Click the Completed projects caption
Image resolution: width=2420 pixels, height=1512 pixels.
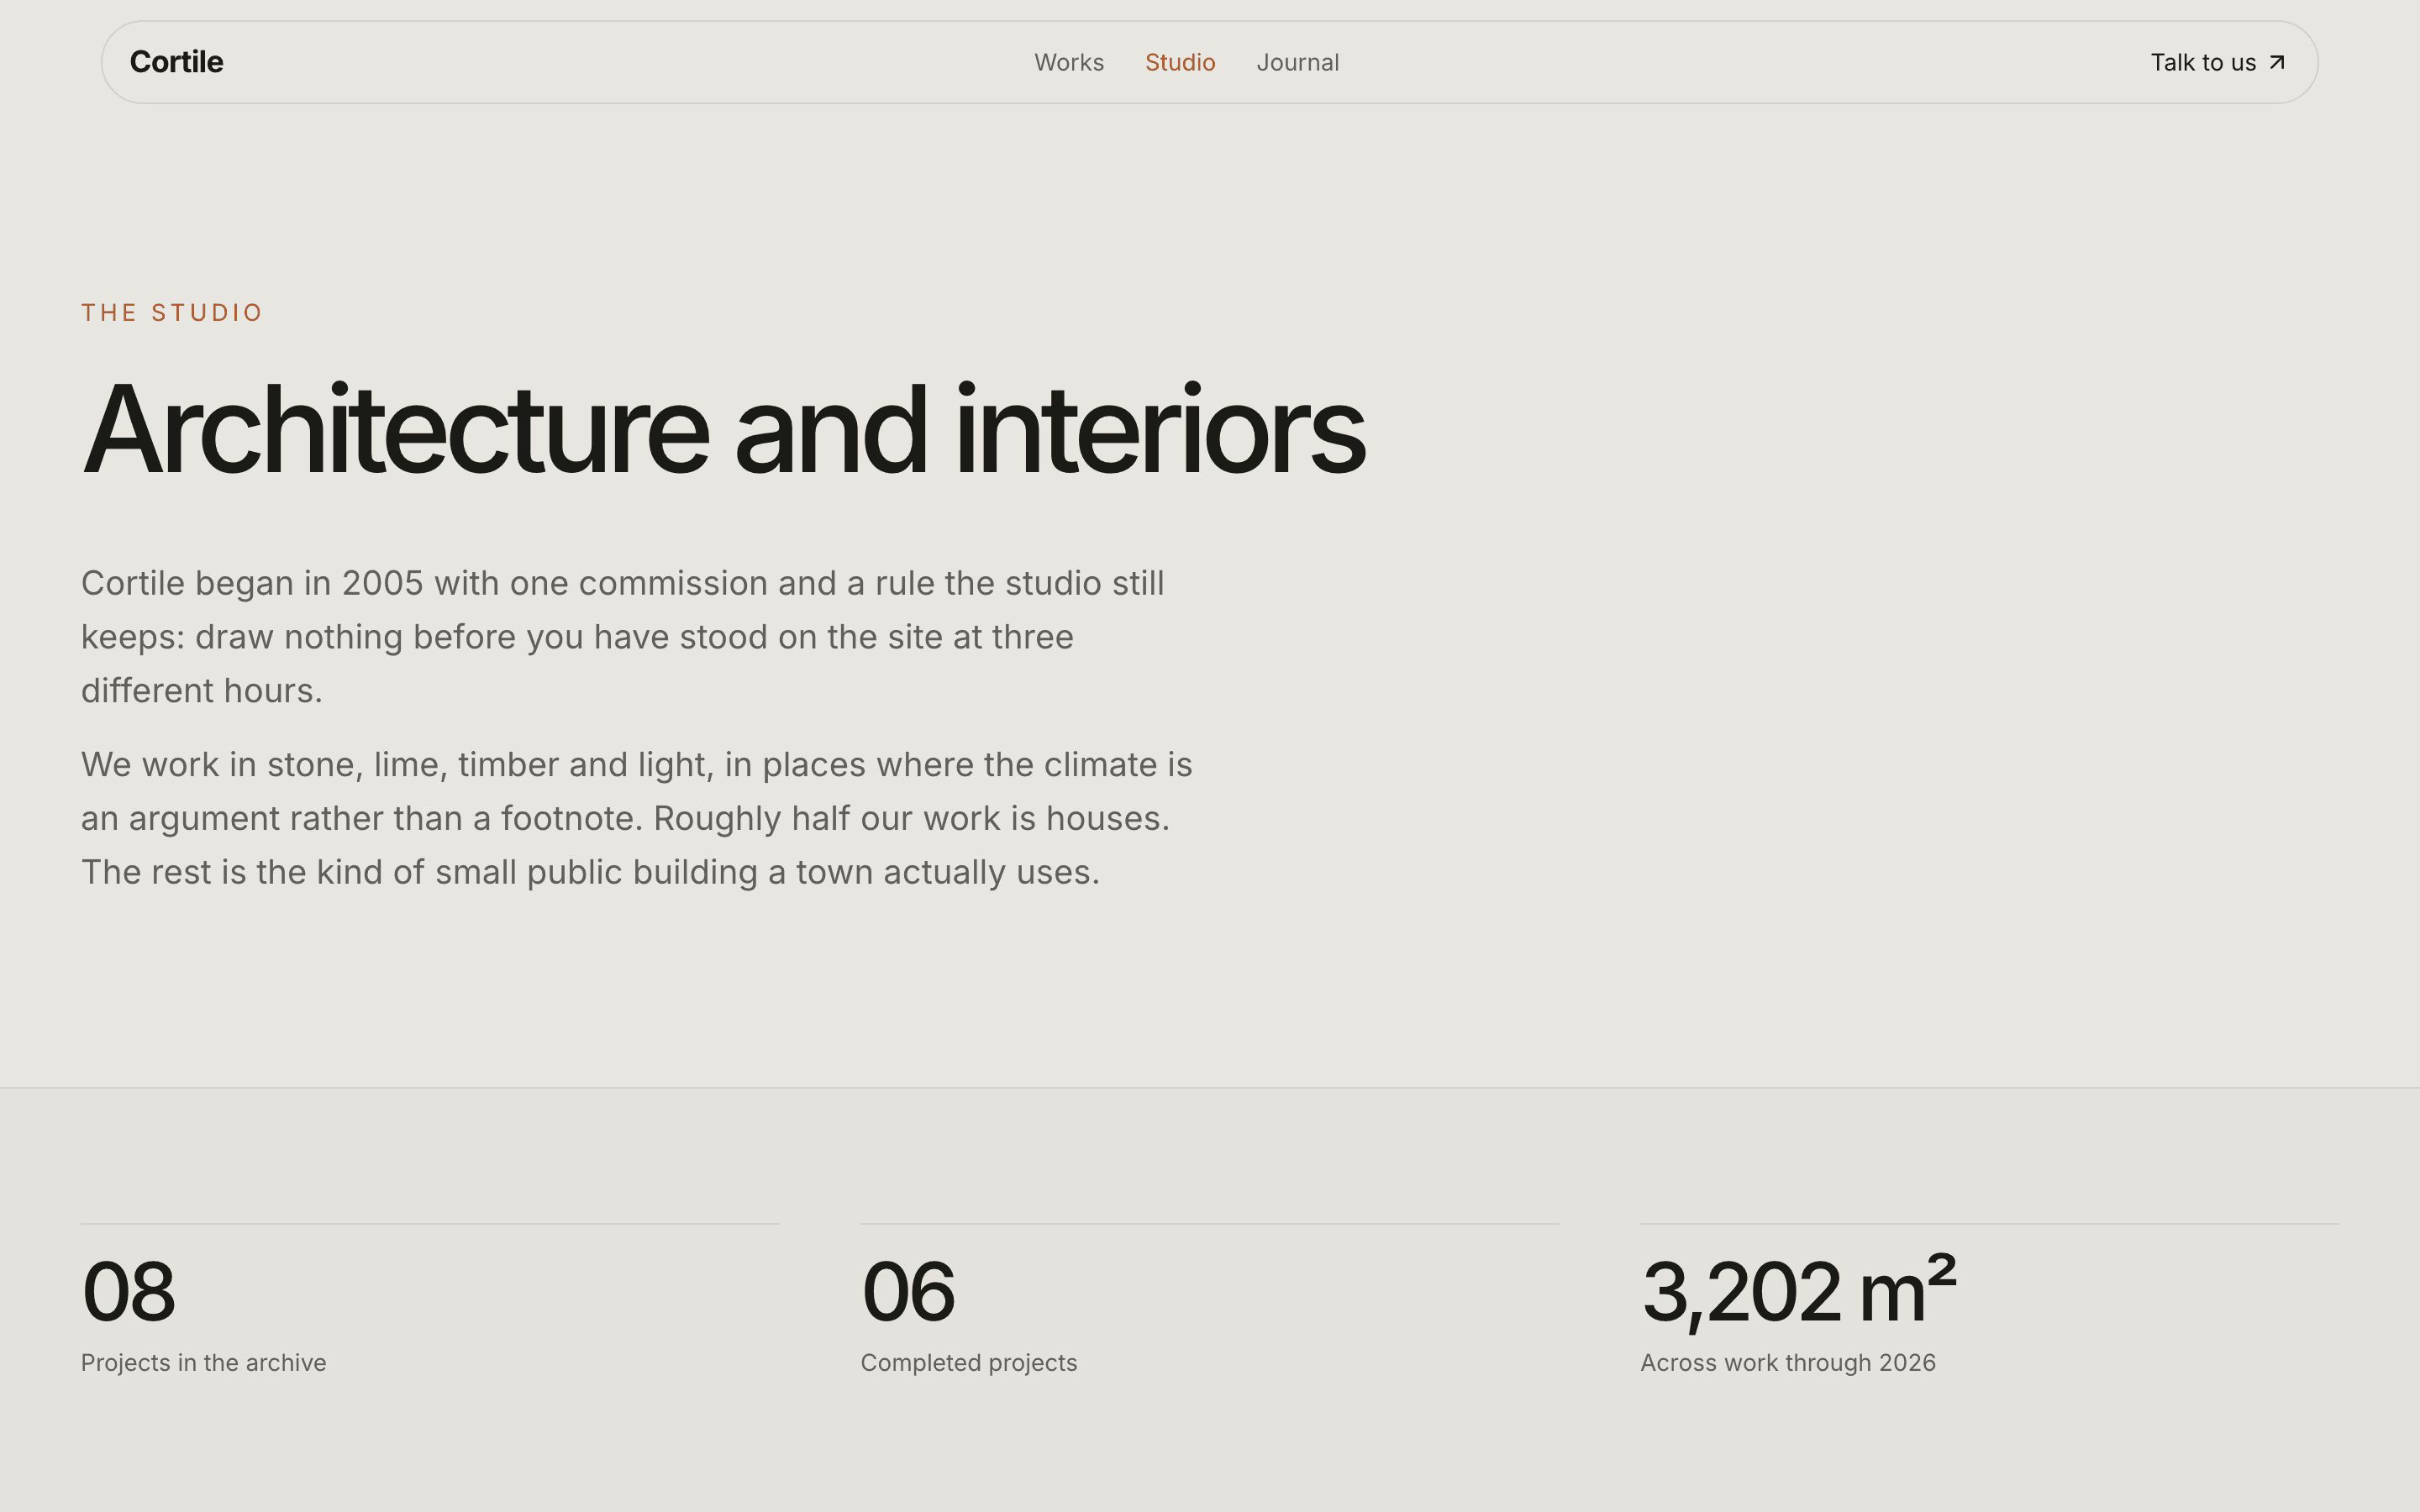tap(969, 1363)
